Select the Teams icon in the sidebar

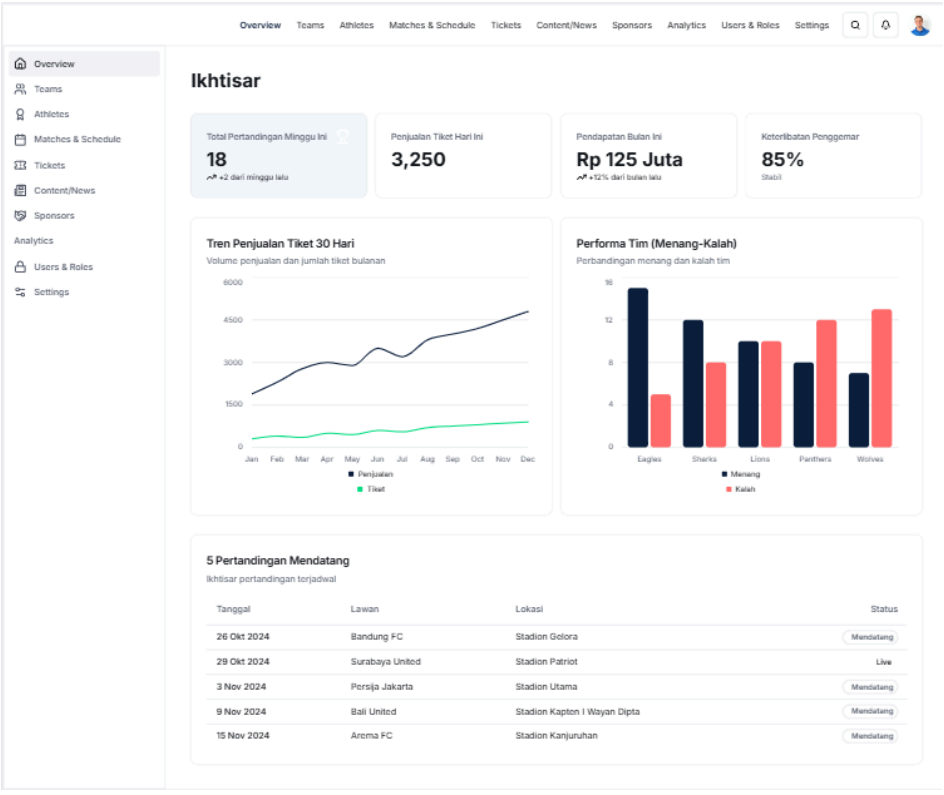[x=20, y=89]
